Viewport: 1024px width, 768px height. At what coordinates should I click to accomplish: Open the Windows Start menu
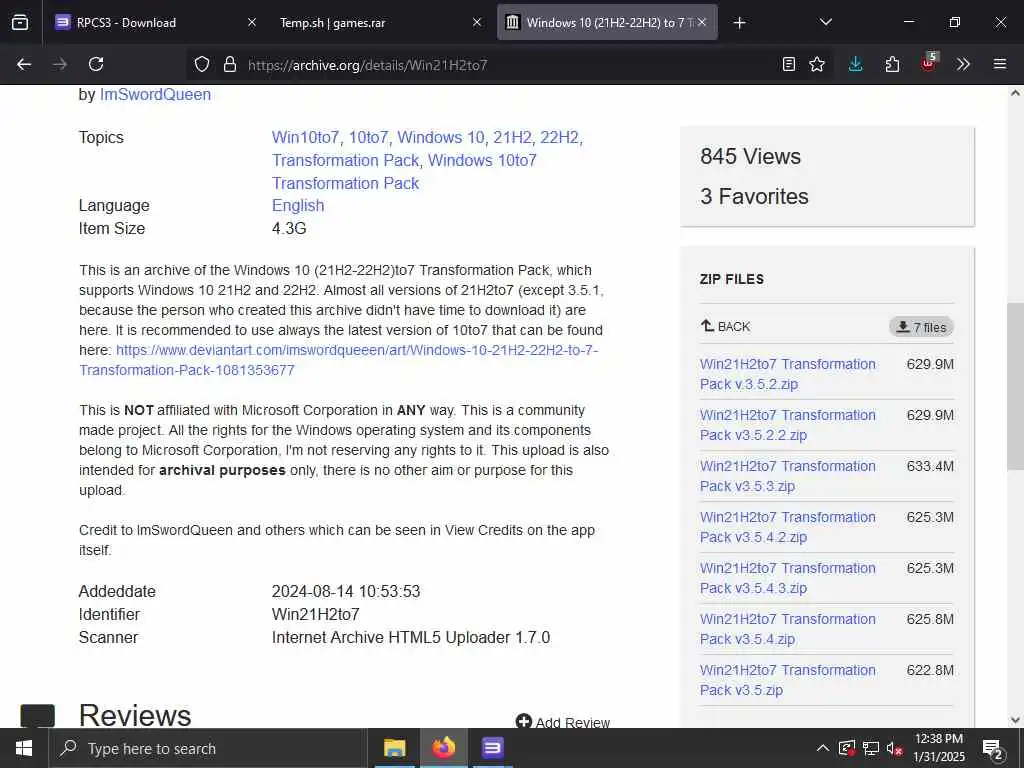[x=24, y=748]
